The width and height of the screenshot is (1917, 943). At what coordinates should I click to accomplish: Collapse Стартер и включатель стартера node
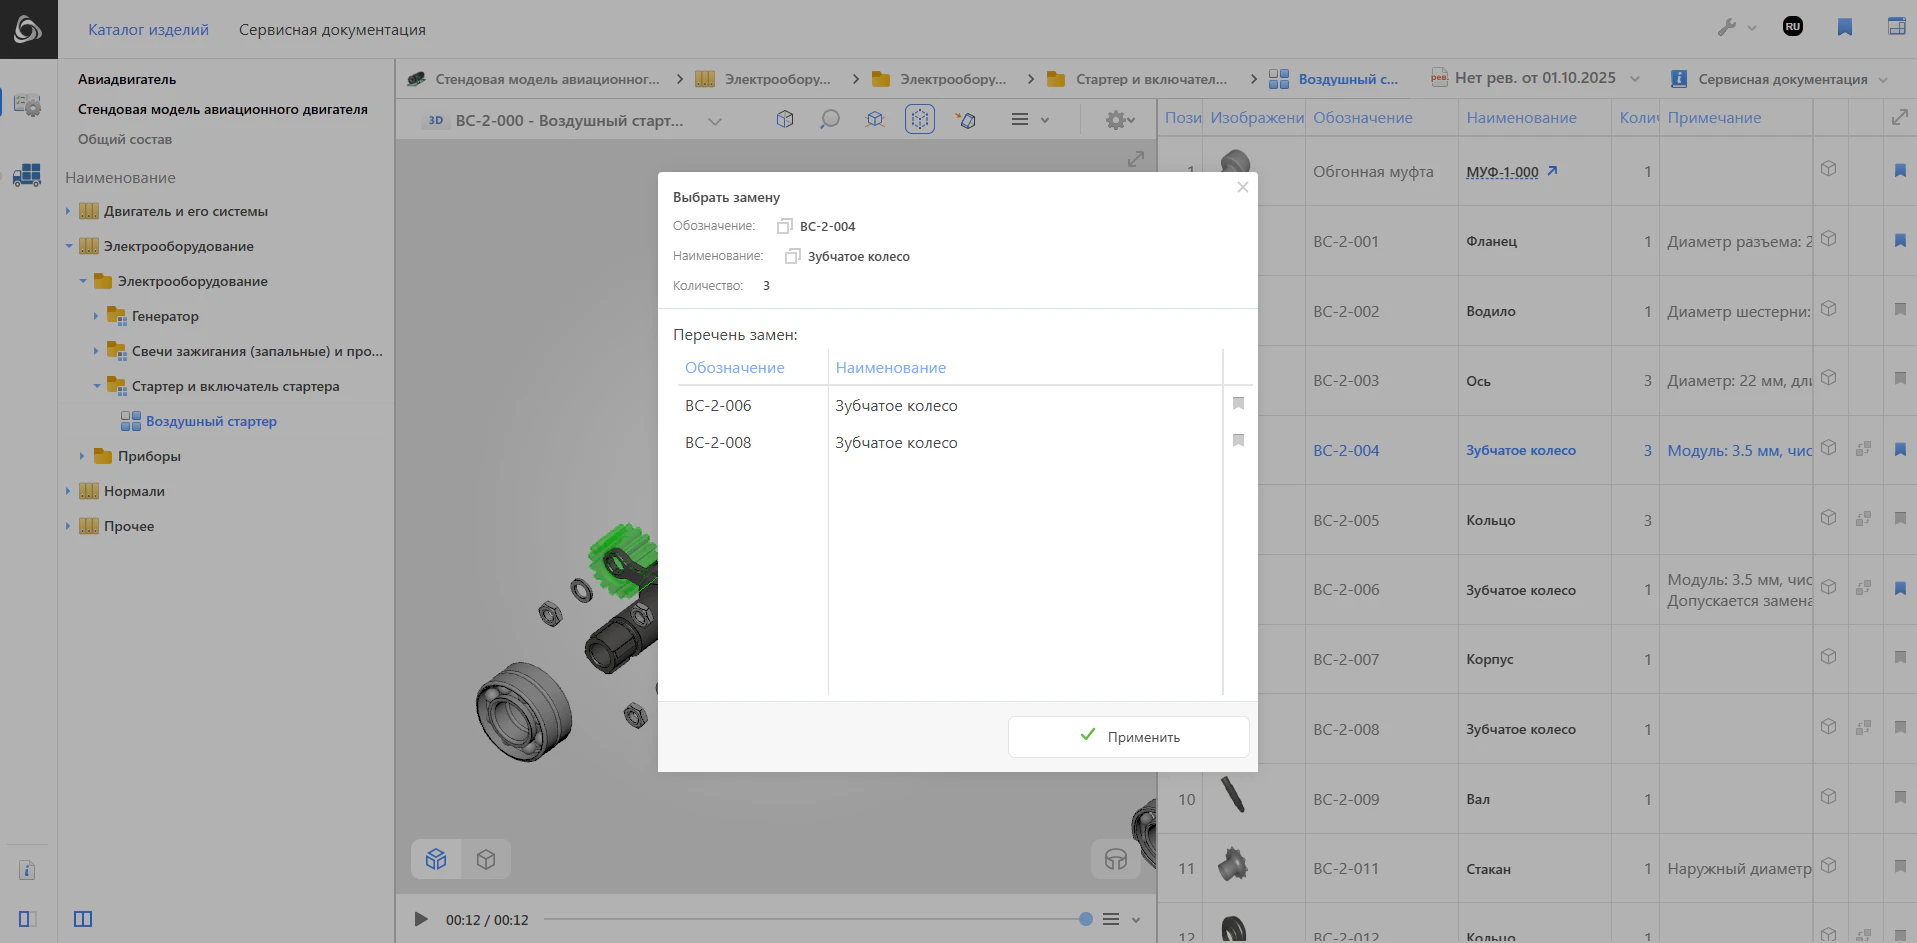(x=96, y=387)
